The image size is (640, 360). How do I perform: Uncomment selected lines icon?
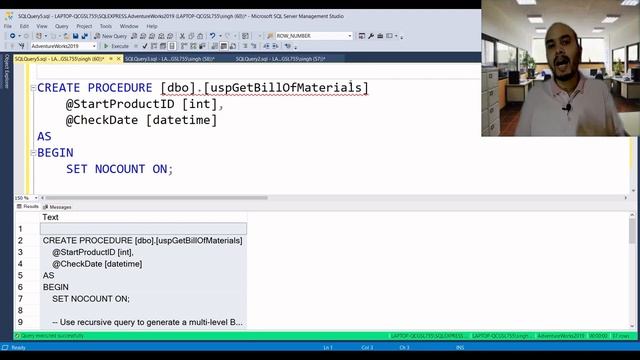(x=253, y=46)
